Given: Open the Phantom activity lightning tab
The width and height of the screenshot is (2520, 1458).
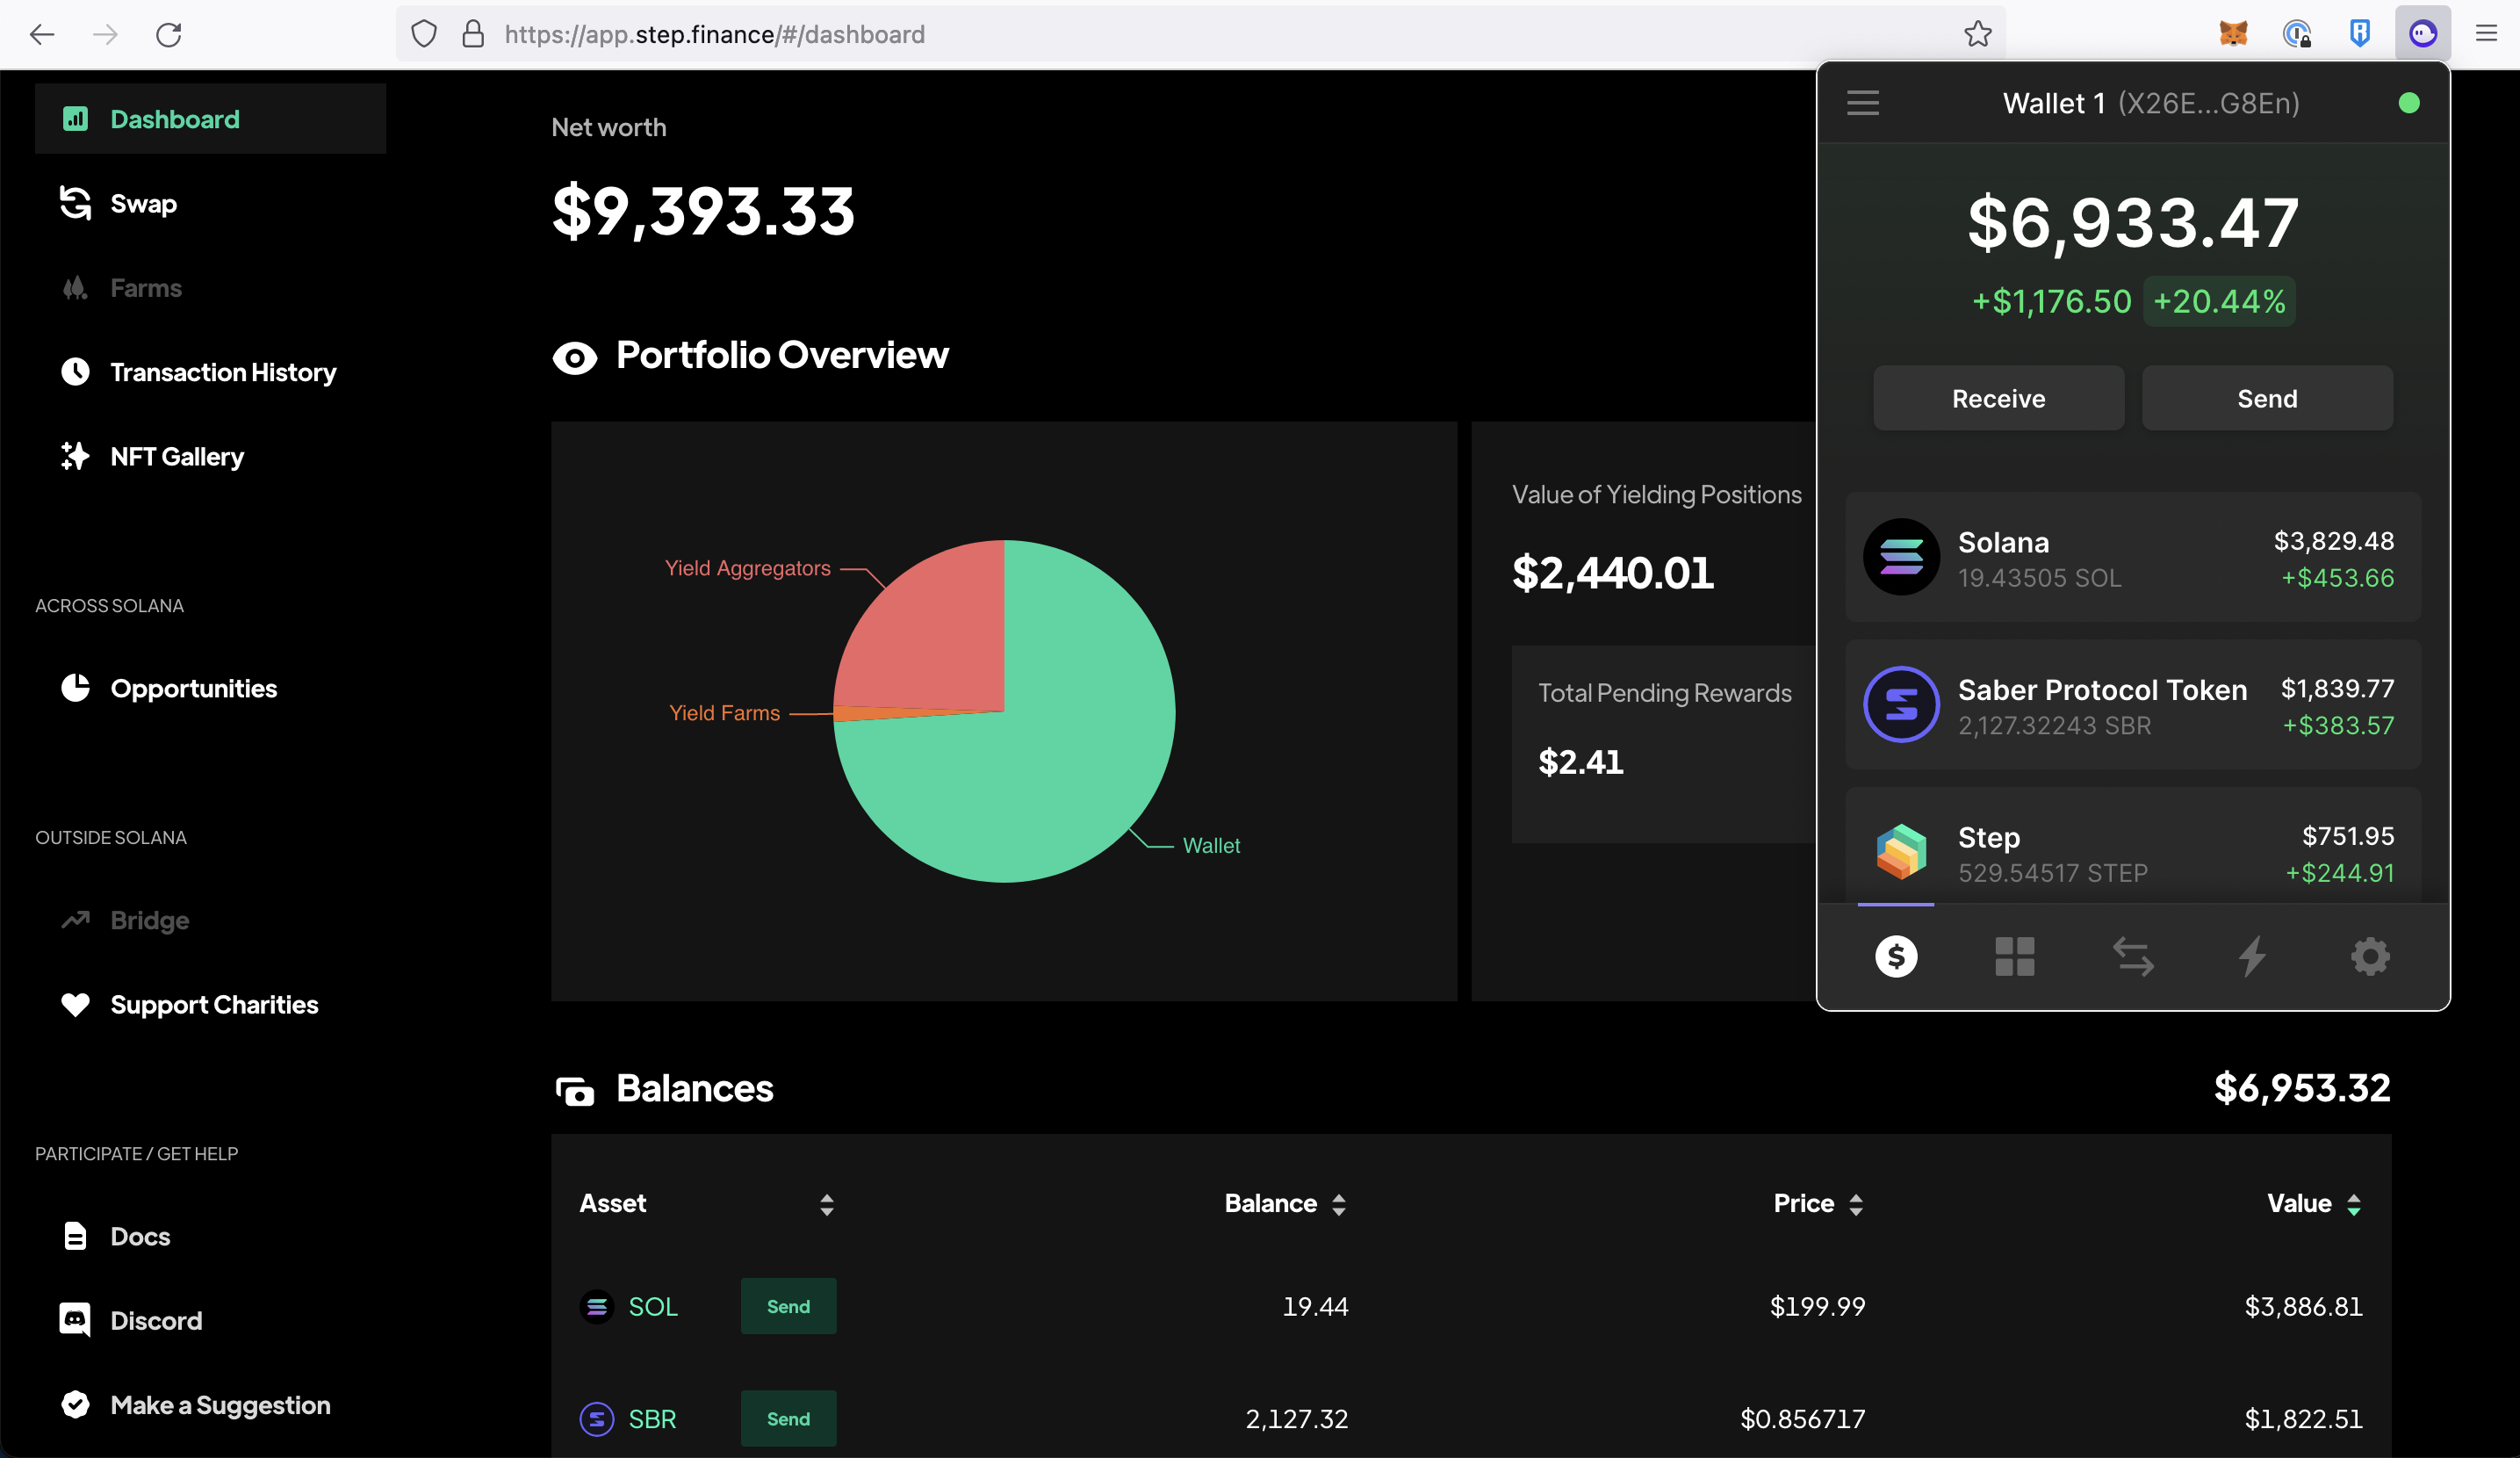Looking at the screenshot, I should pyautogui.click(x=2251, y=956).
